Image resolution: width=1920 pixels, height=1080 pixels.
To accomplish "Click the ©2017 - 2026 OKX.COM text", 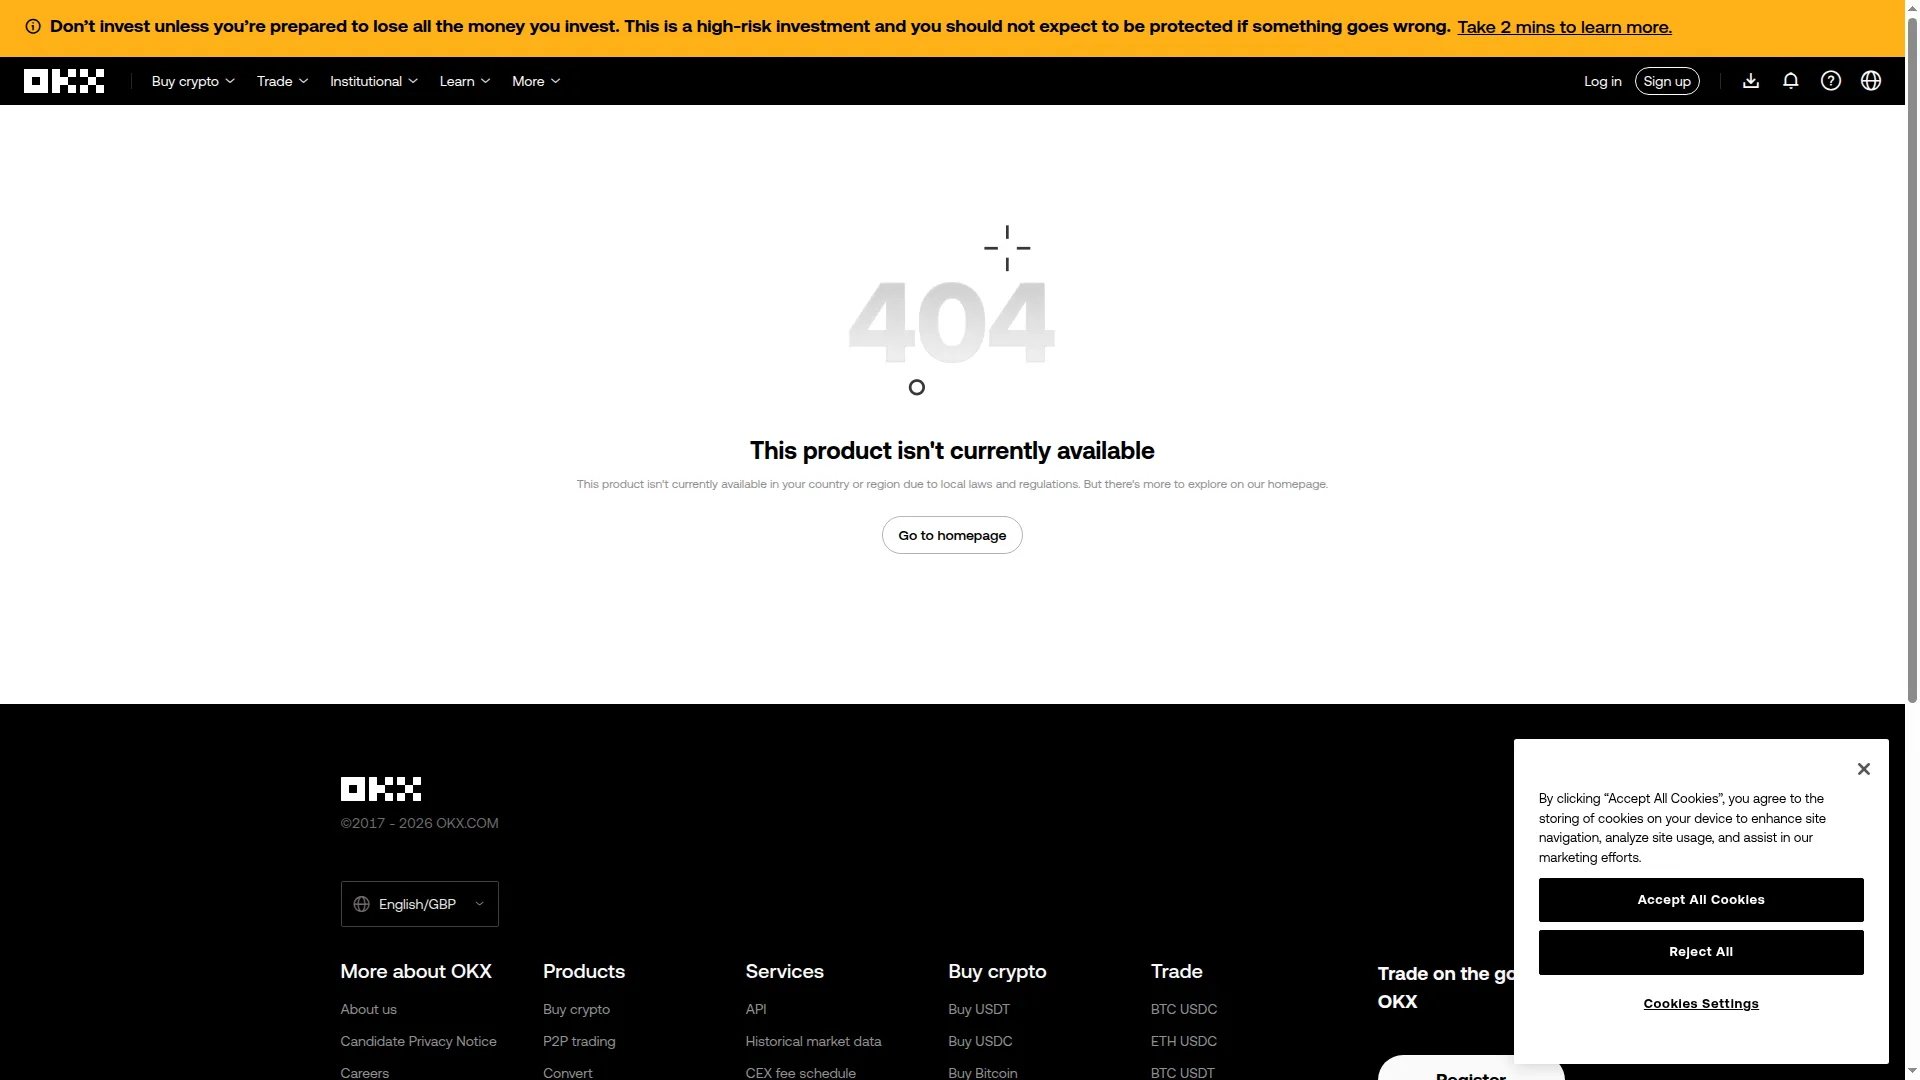I will (419, 824).
